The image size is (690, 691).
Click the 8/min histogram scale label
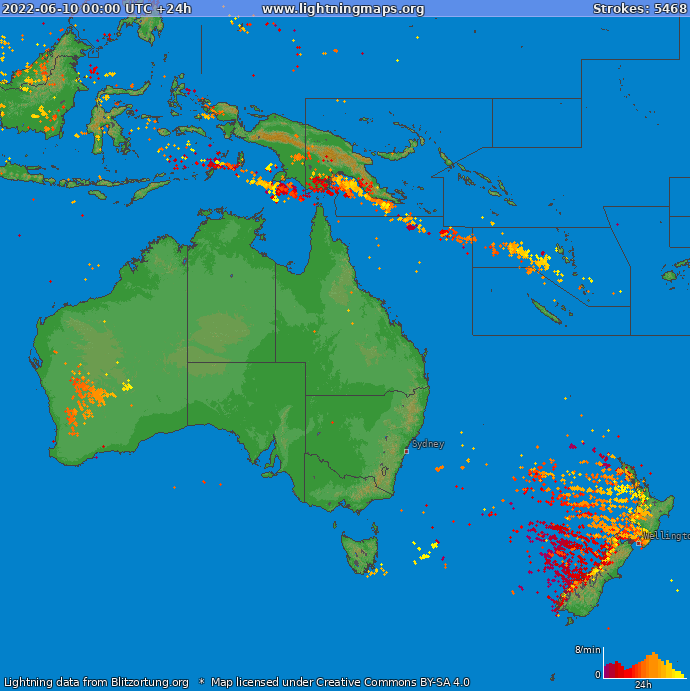click(x=588, y=650)
